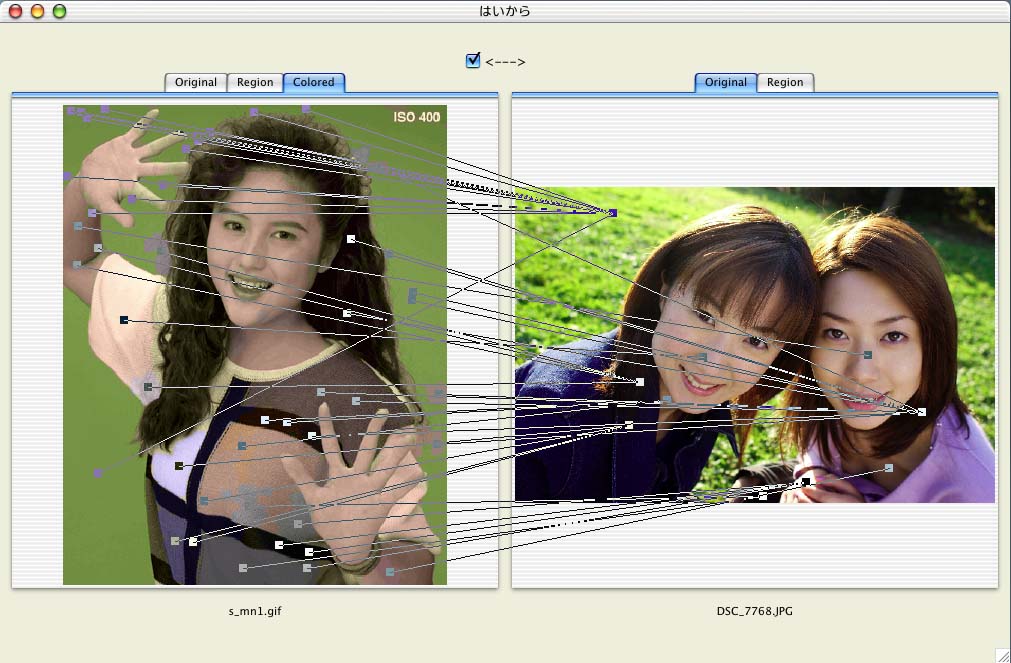Select the Region tab in right panel
This screenshot has width=1011, height=663.
point(785,82)
